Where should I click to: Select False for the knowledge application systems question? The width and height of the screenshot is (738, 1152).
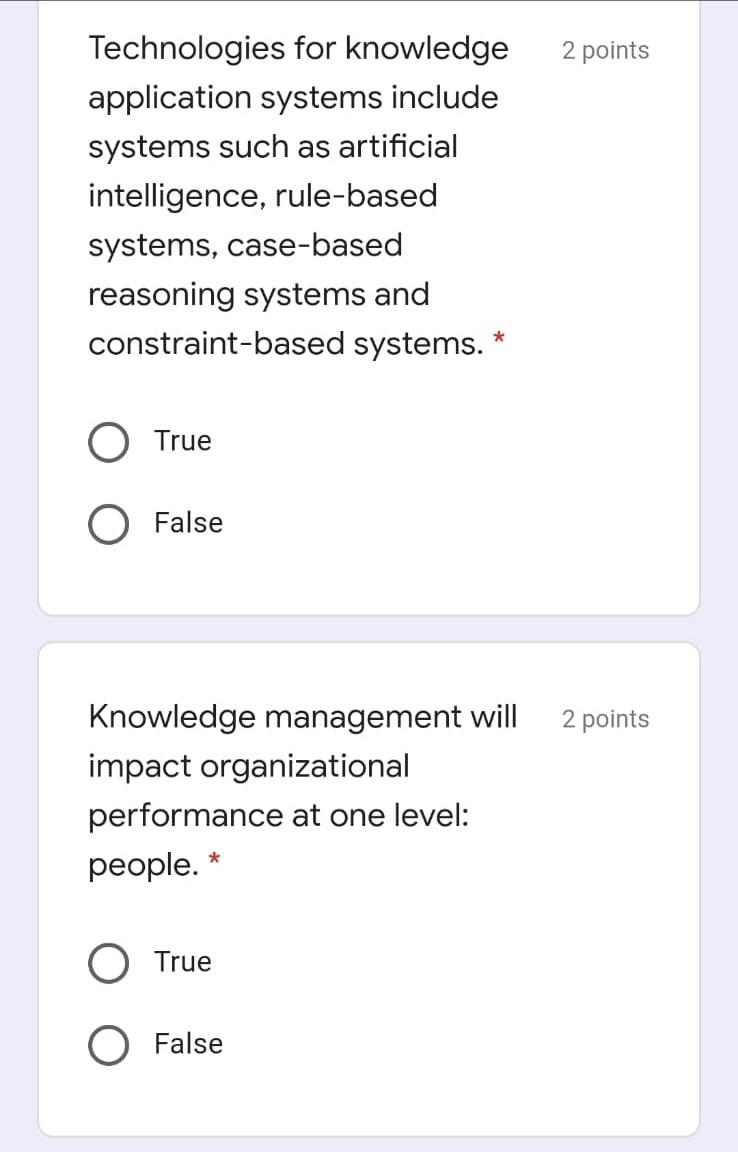tap(109, 523)
